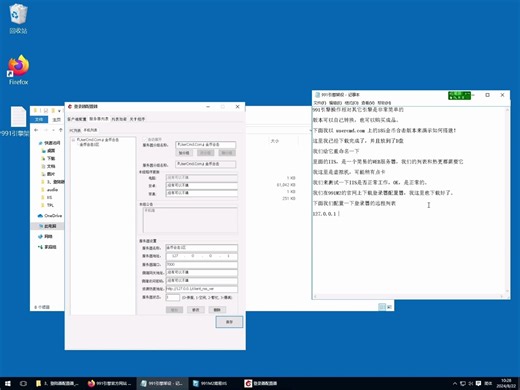
Task: Edit the server status number field
Action: click(x=173, y=297)
